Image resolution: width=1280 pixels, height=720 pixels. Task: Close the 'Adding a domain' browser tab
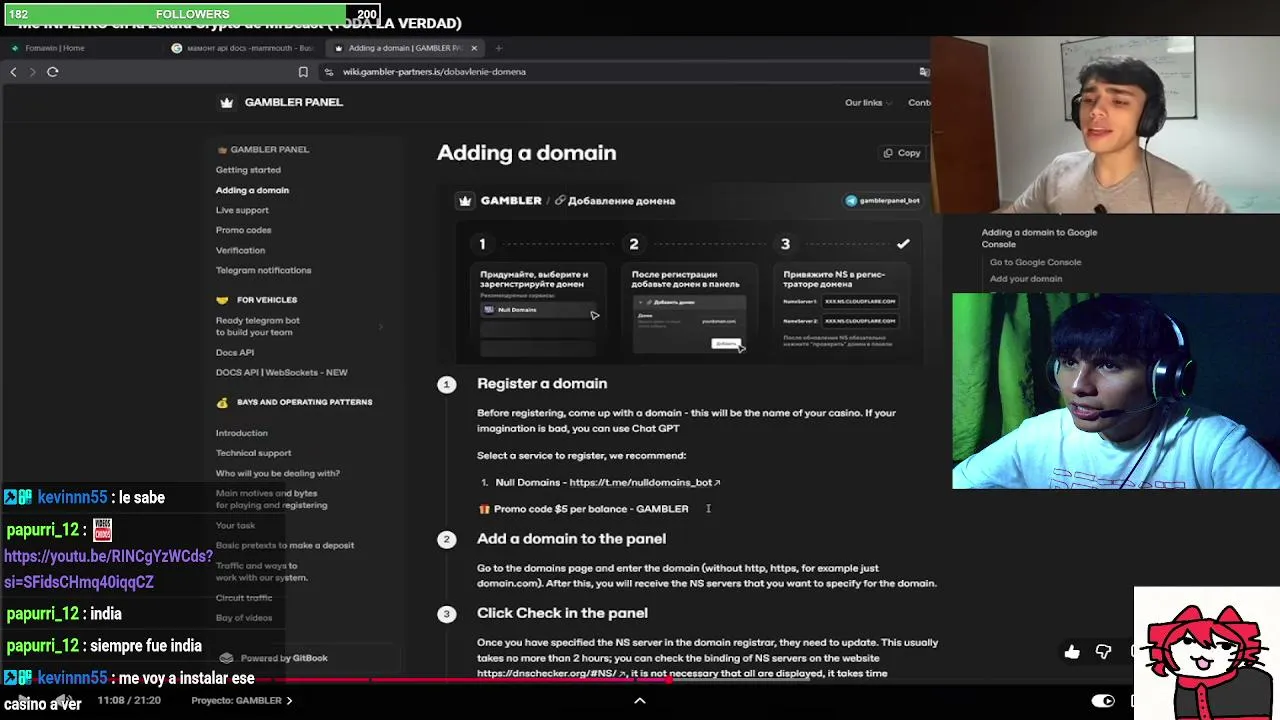click(x=474, y=48)
